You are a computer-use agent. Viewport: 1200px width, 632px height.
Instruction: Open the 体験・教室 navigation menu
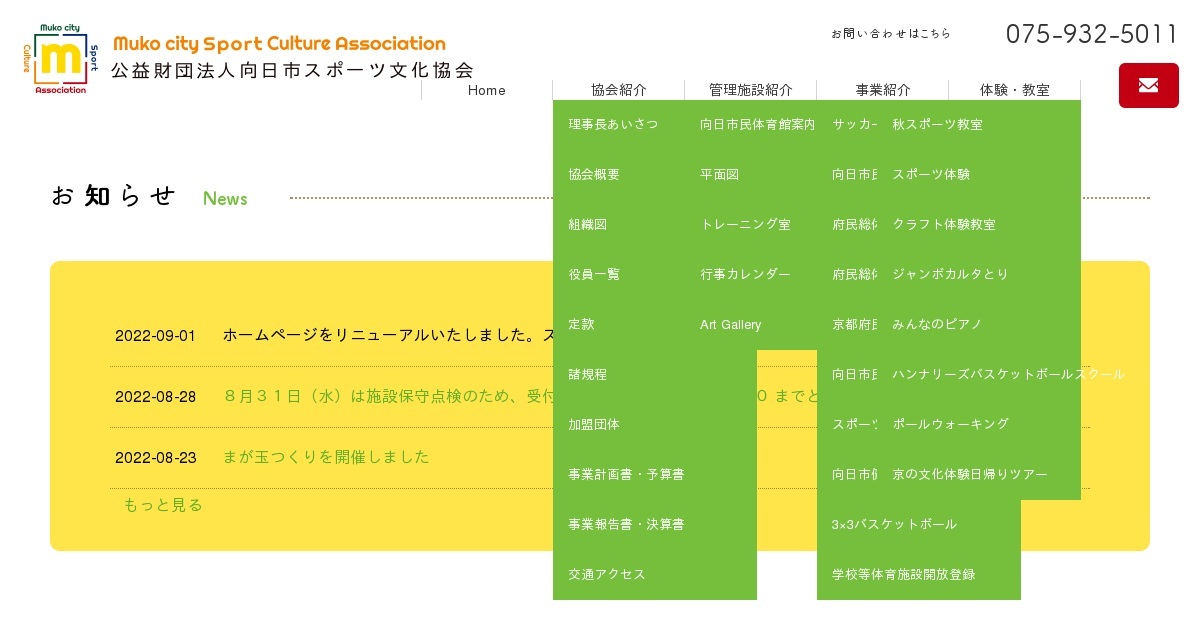point(1014,90)
